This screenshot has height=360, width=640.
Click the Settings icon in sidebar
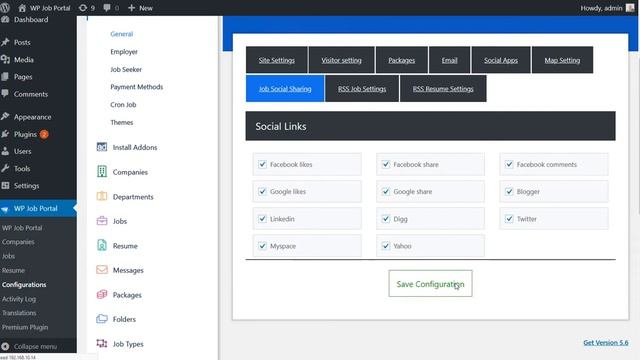pos(5,185)
